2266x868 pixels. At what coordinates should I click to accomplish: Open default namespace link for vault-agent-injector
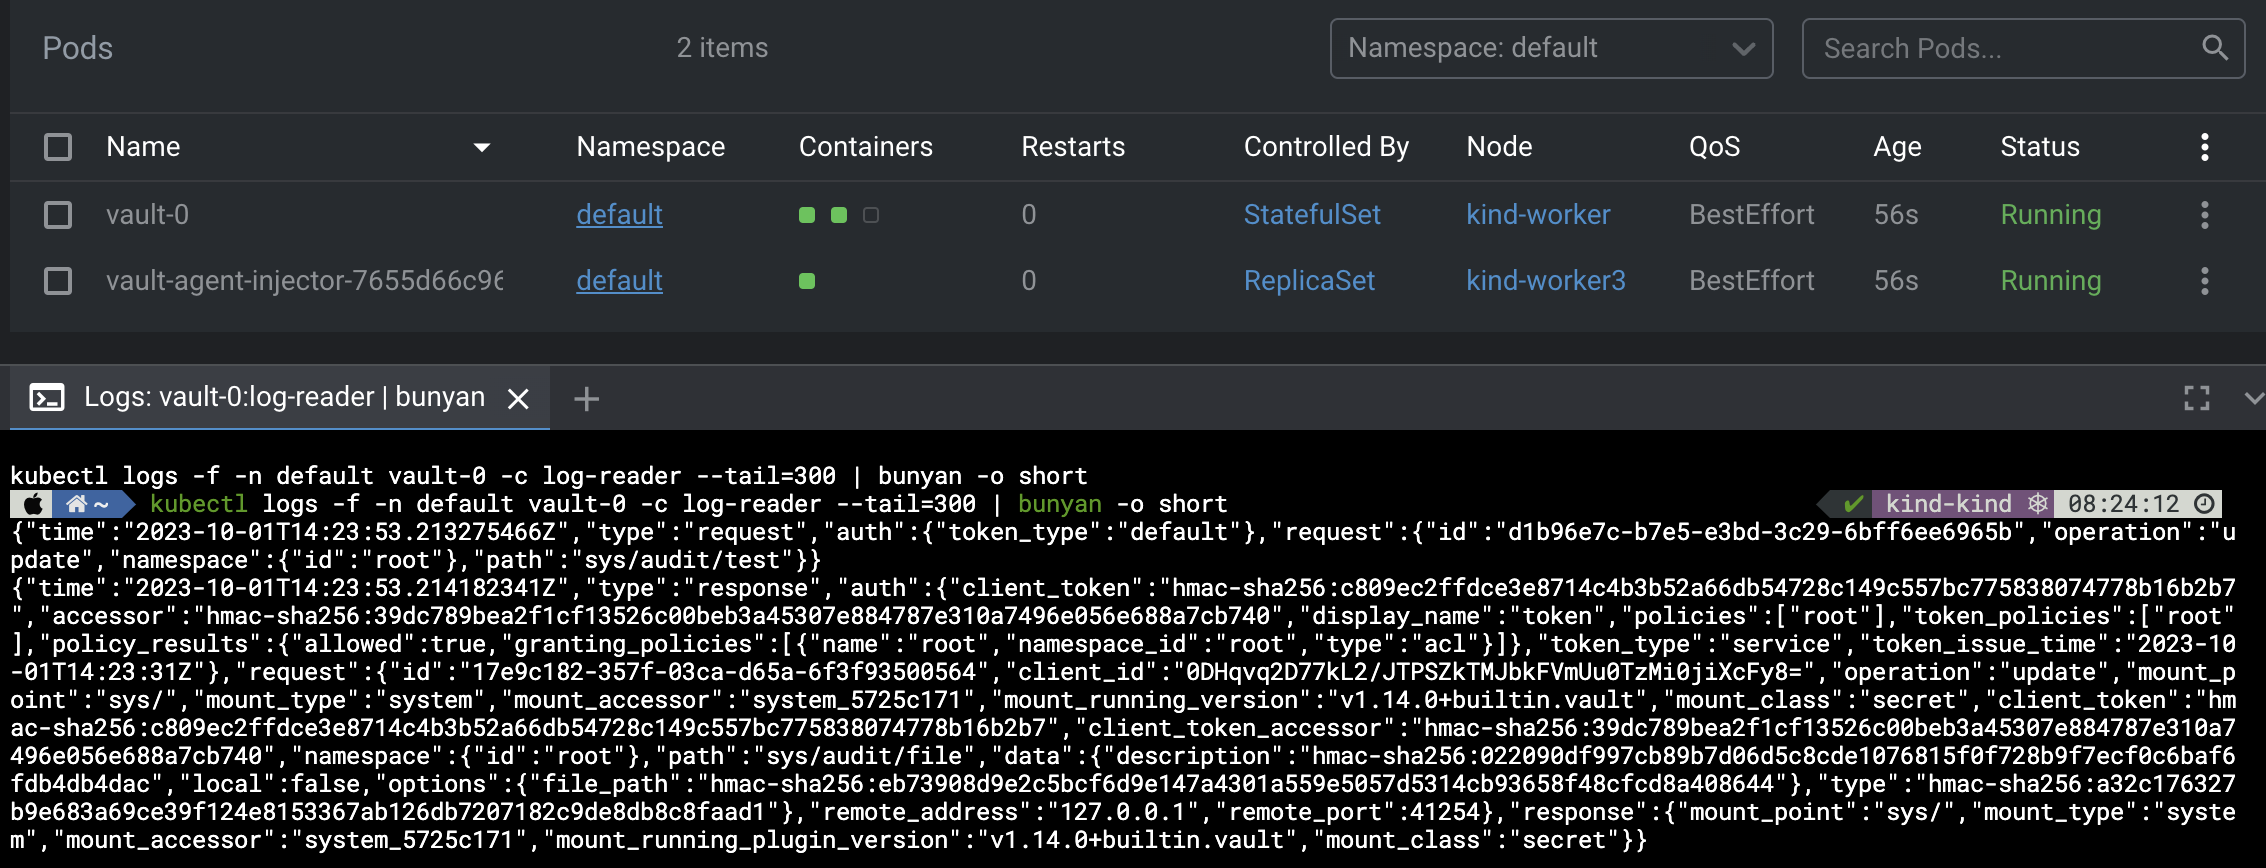pyautogui.click(x=619, y=281)
